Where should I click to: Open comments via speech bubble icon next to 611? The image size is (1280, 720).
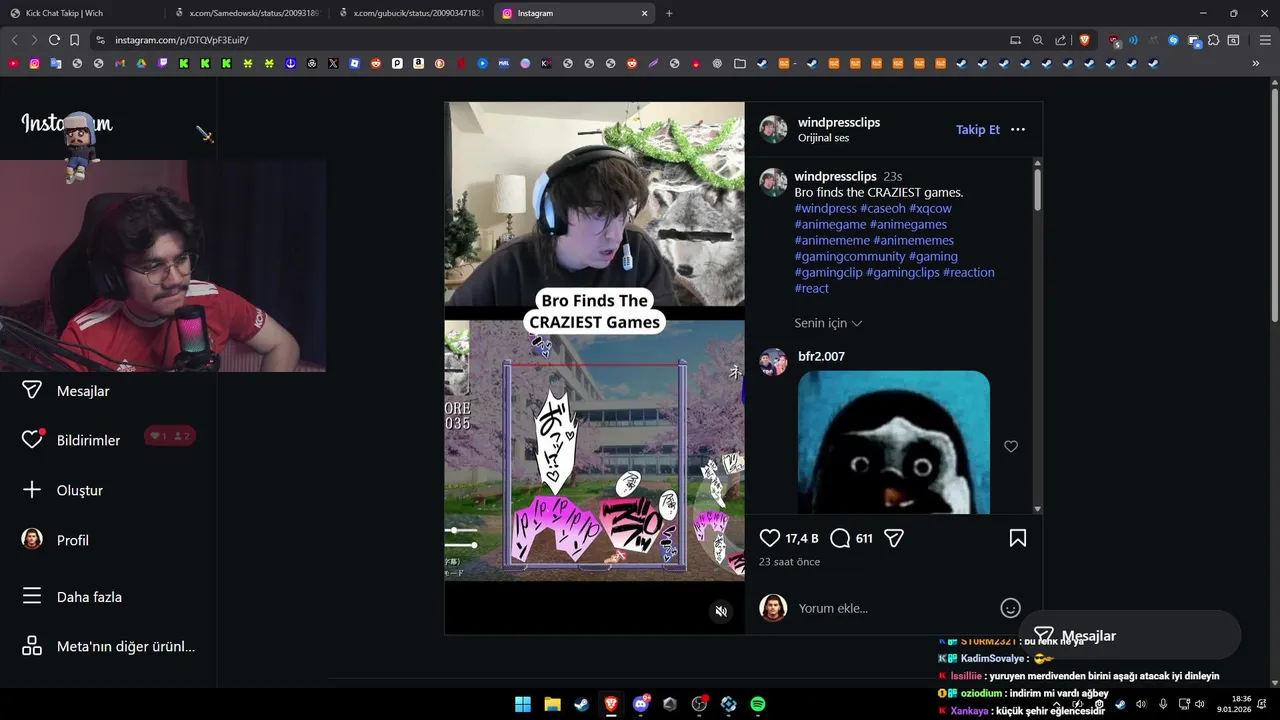(x=840, y=538)
